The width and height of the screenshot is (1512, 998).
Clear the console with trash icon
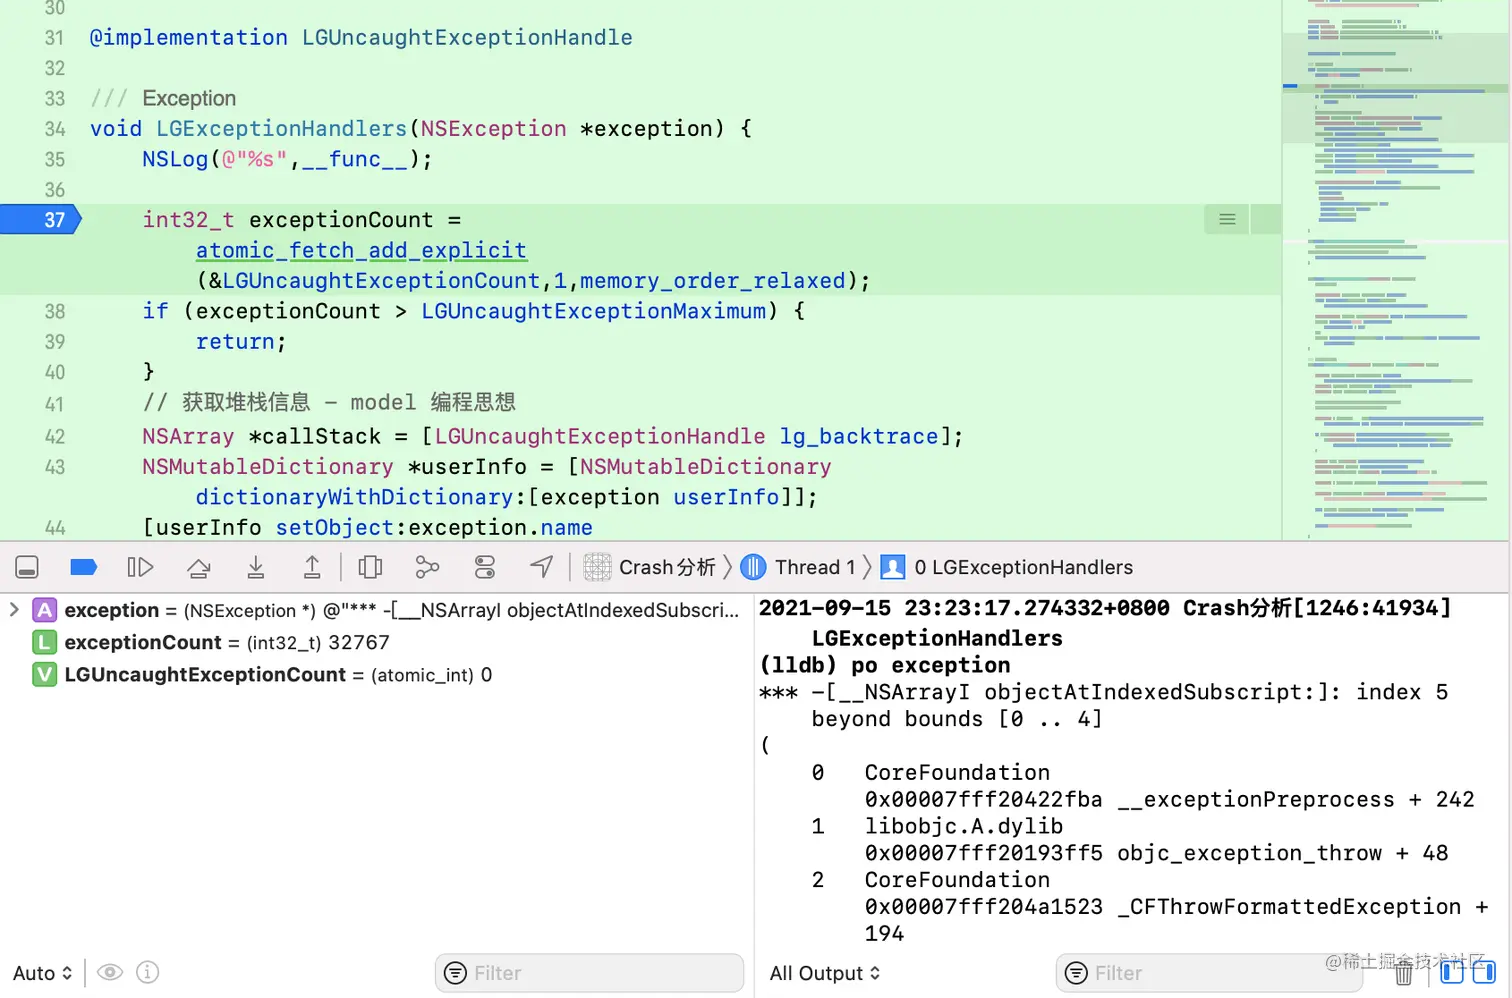[x=1404, y=973]
